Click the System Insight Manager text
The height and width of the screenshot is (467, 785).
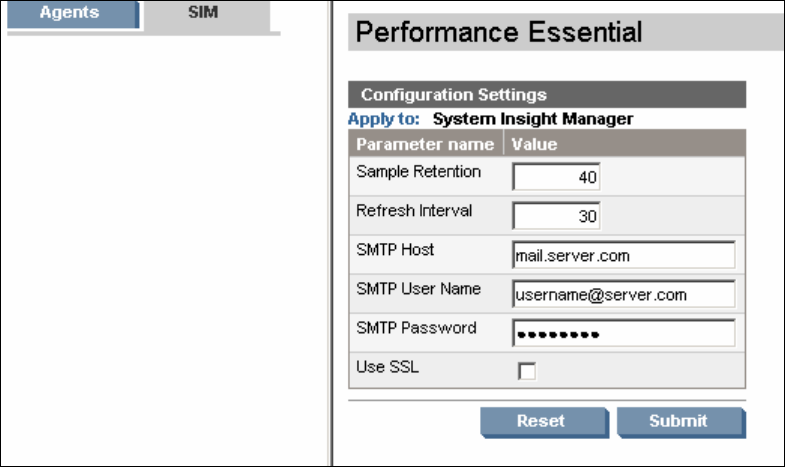(533, 119)
